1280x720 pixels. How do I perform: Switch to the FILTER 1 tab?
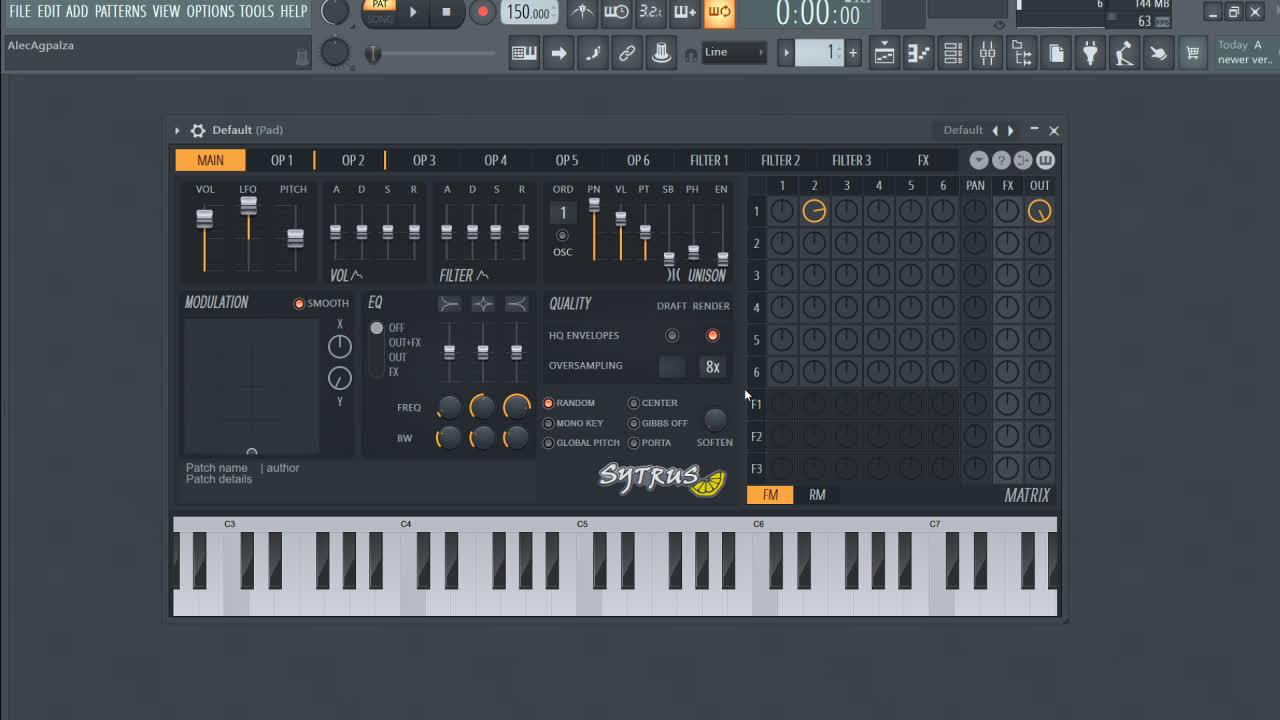[709, 160]
